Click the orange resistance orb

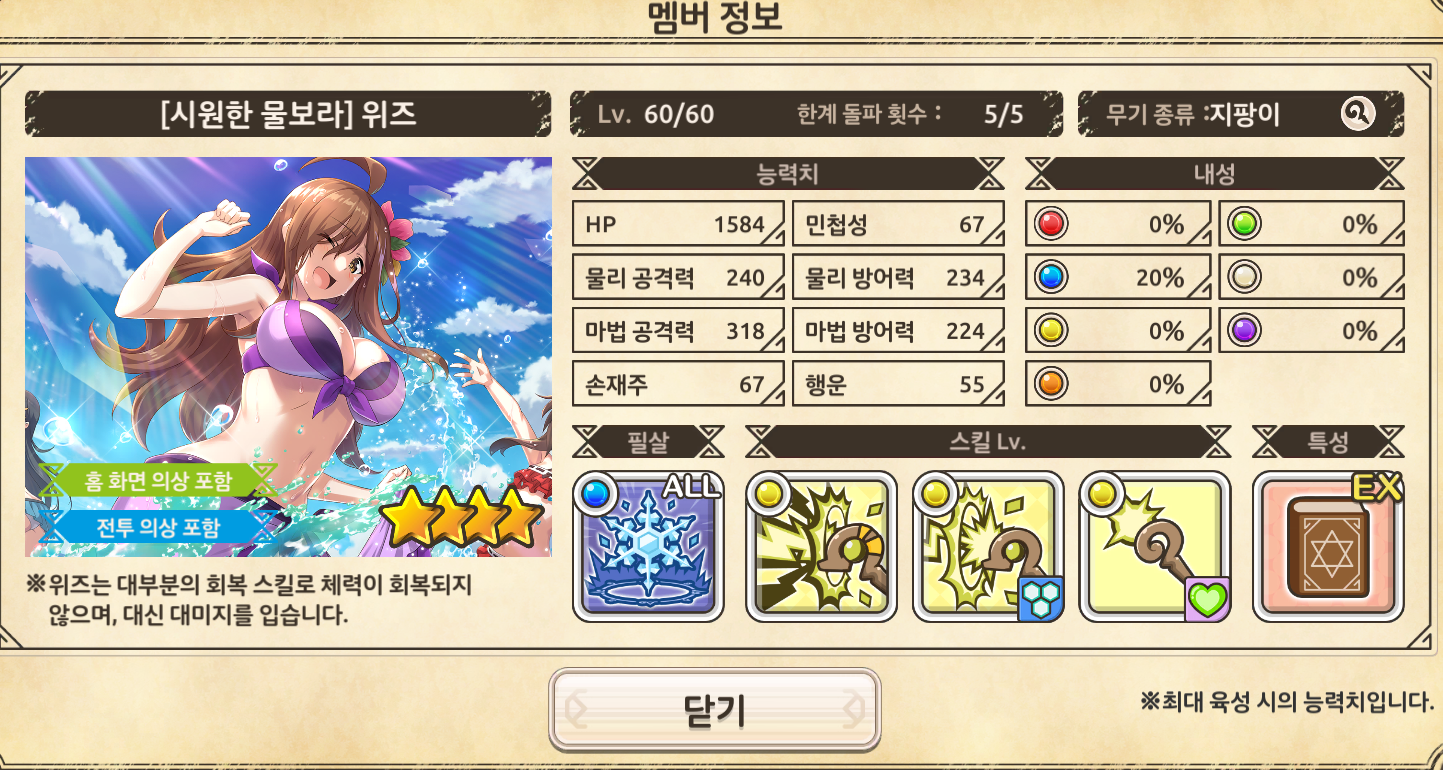tap(1051, 384)
